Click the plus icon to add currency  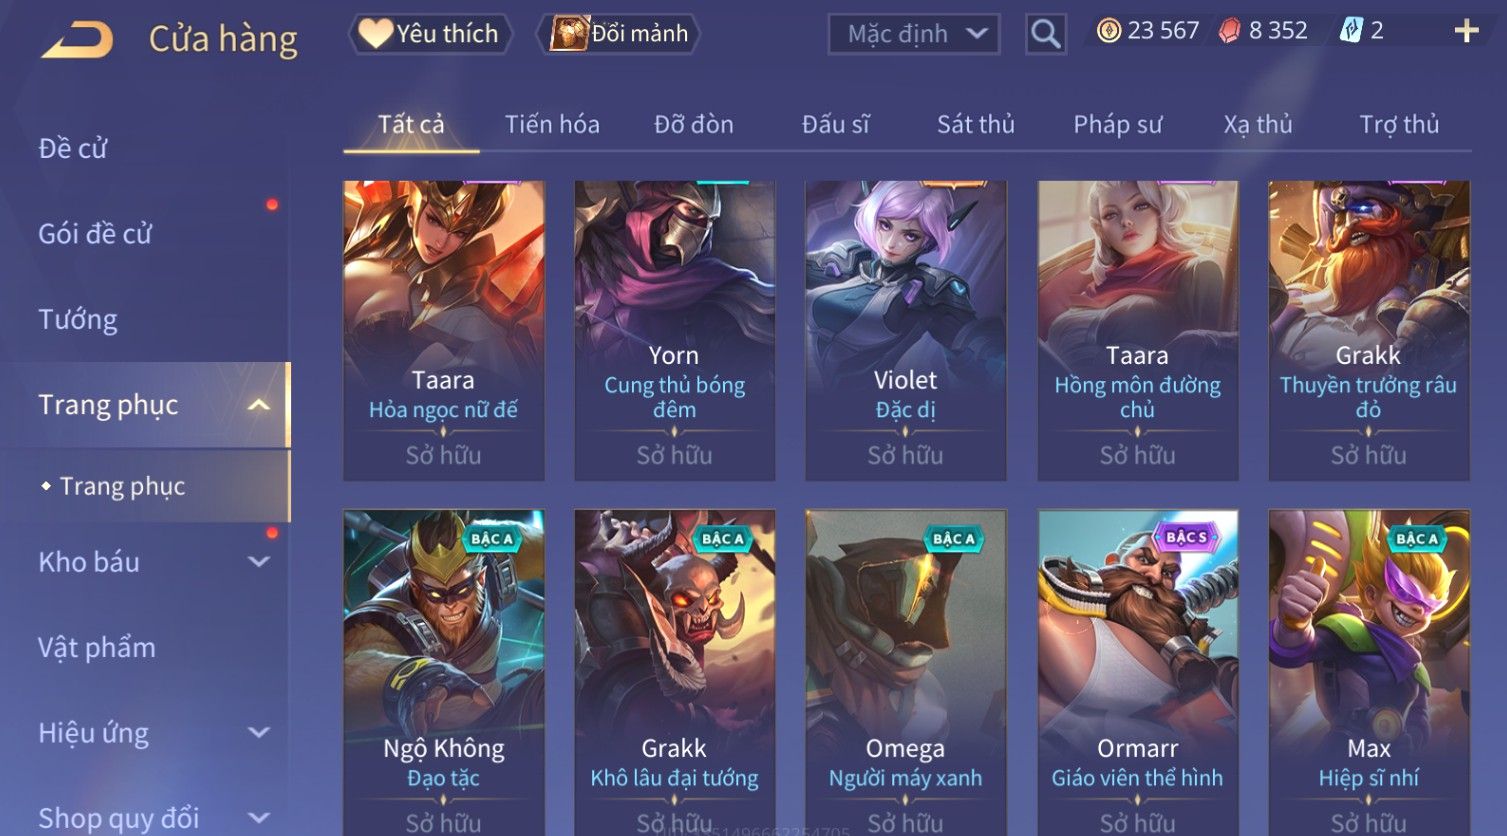pyautogui.click(x=1466, y=31)
